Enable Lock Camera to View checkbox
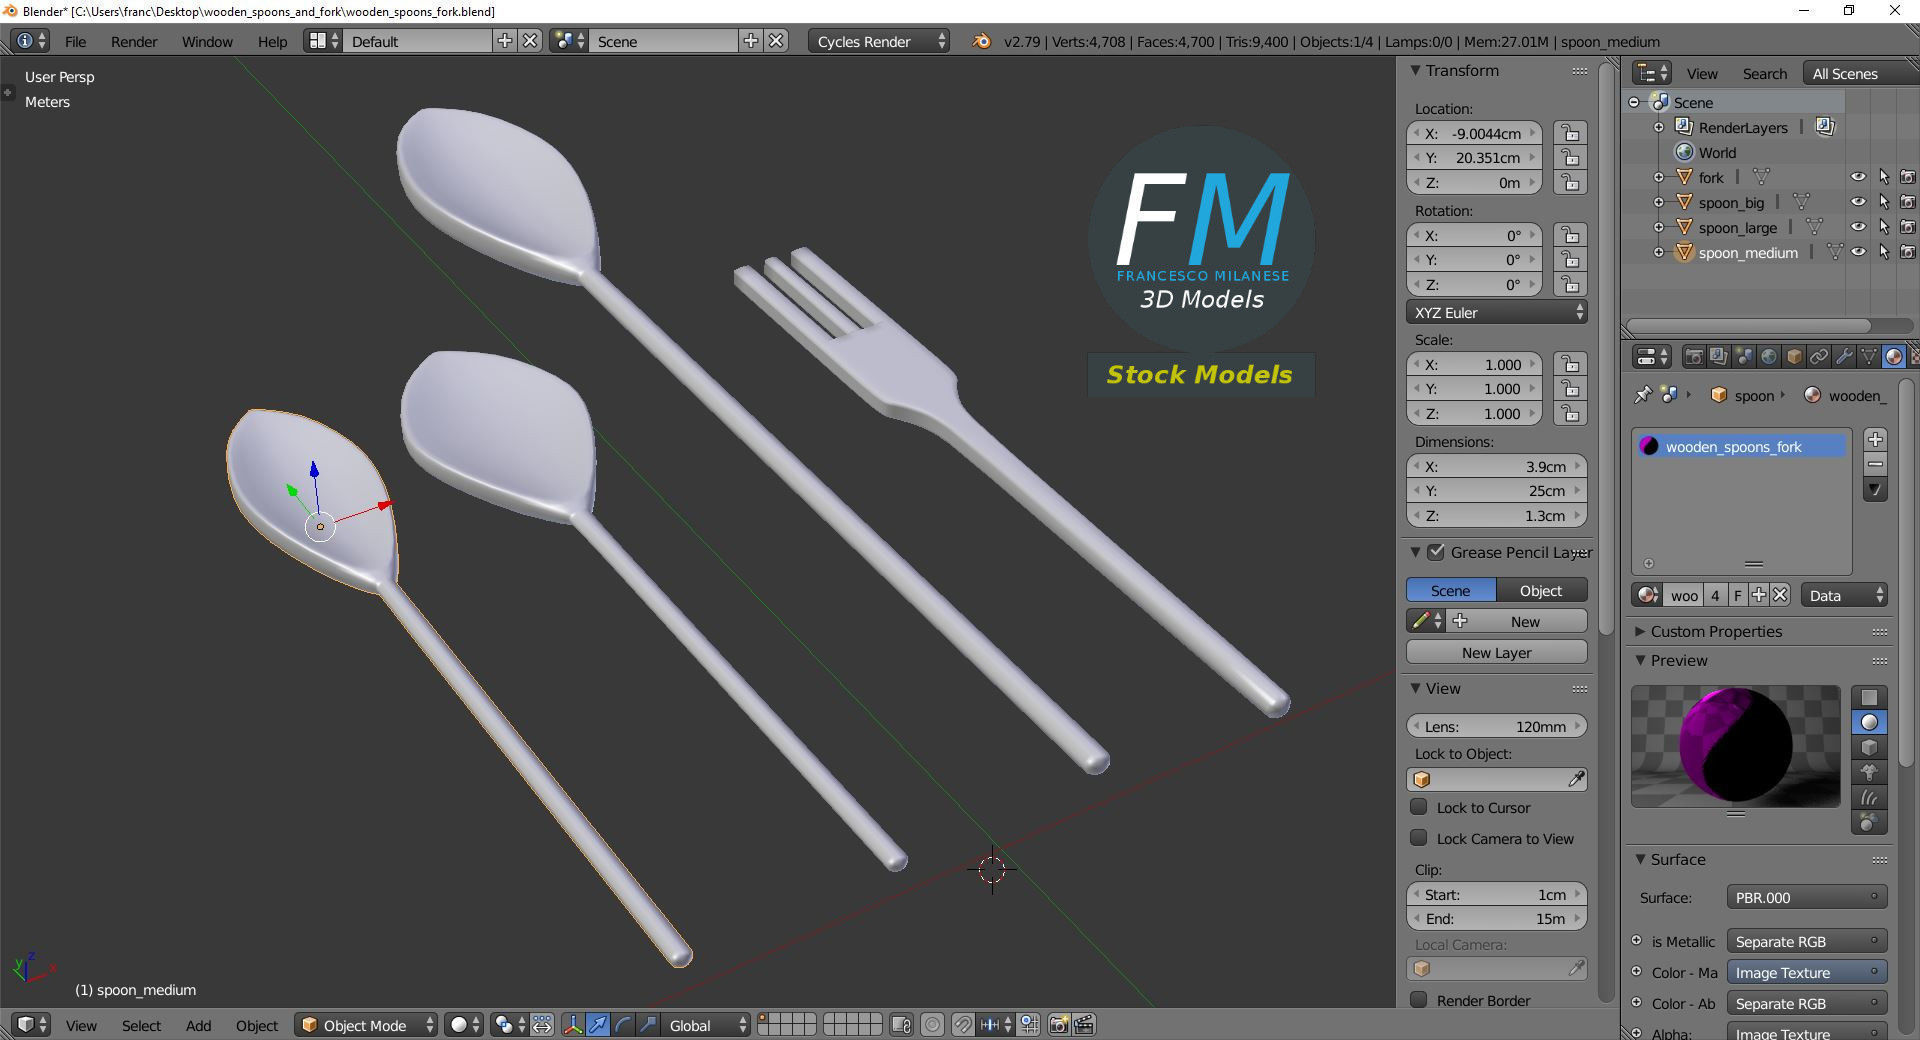The width and height of the screenshot is (1920, 1040). (x=1418, y=838)
